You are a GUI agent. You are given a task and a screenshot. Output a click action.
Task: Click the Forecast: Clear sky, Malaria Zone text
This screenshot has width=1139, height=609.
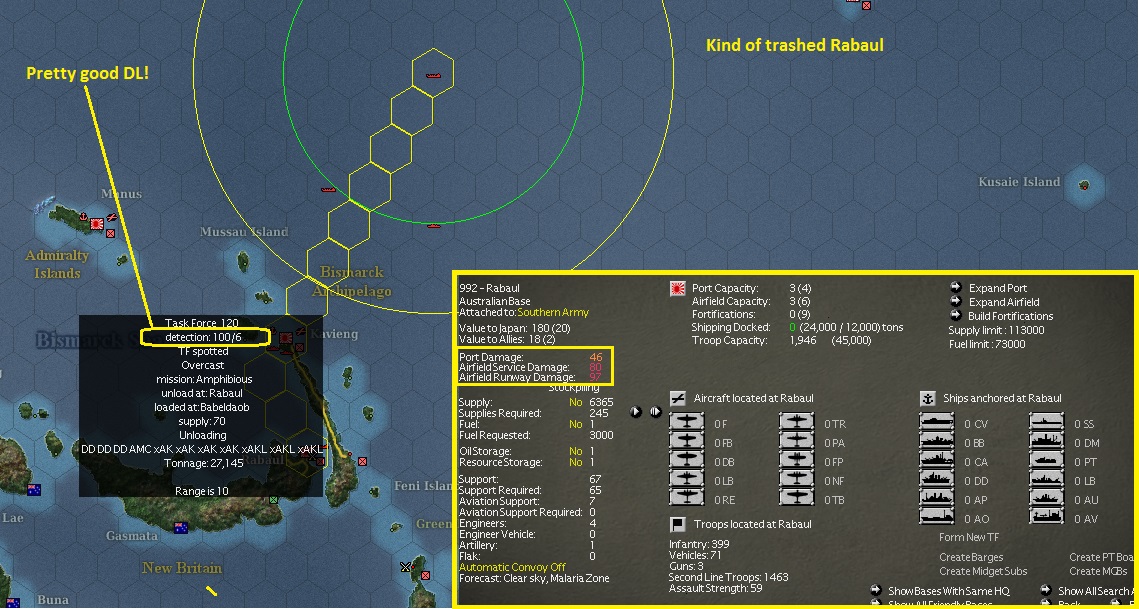click(x=534, y=578)
